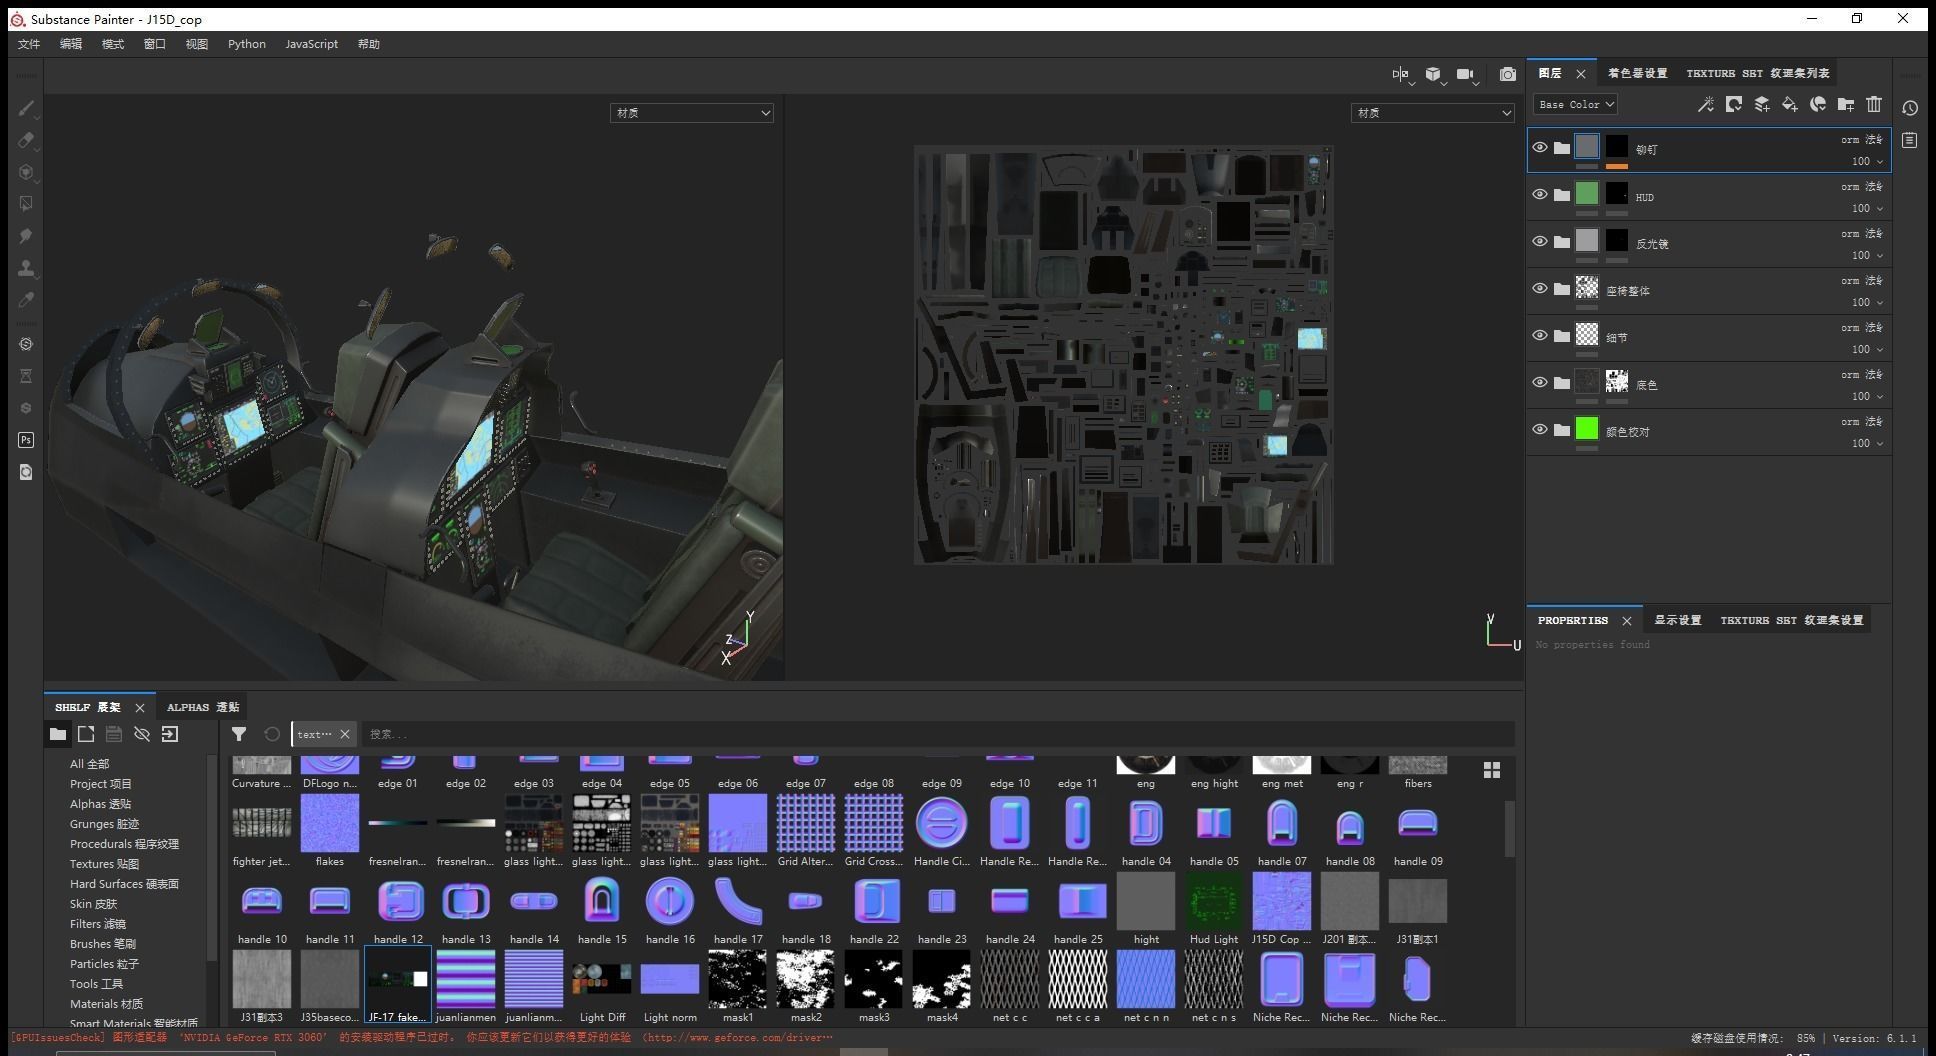Hide the 铆钉 layer group
This screenshot has width=1936, height=1056.
click(x=1540, y=148)
